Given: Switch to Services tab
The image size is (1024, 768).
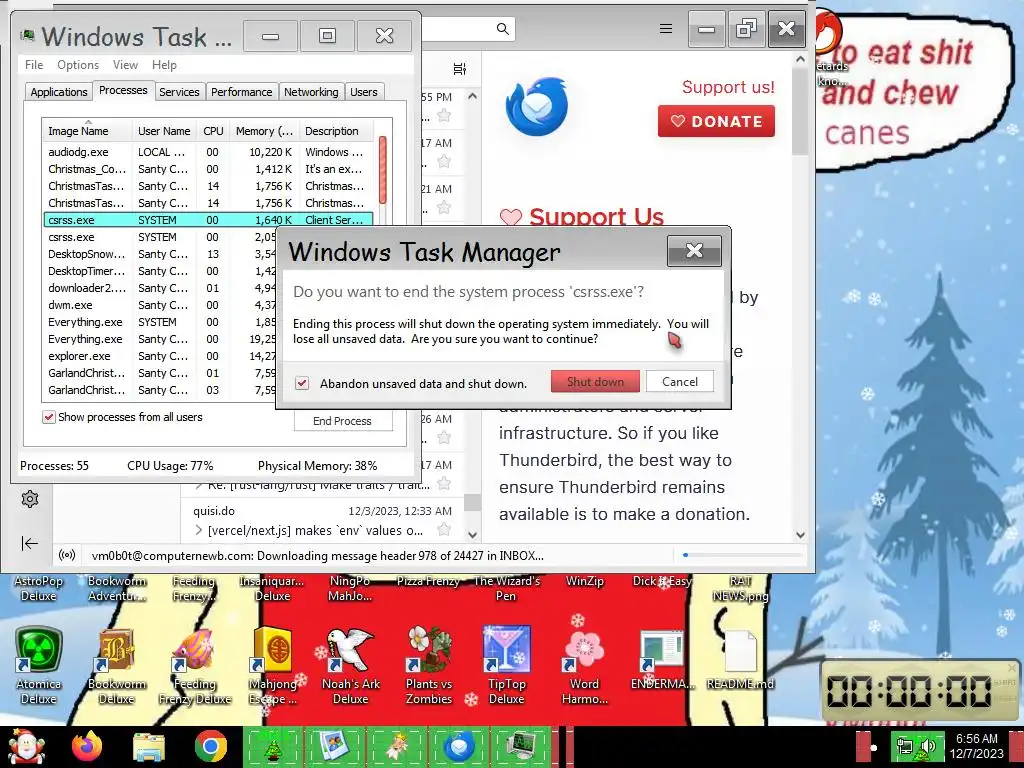Looking at the screenshot, I should pos(179,92).
